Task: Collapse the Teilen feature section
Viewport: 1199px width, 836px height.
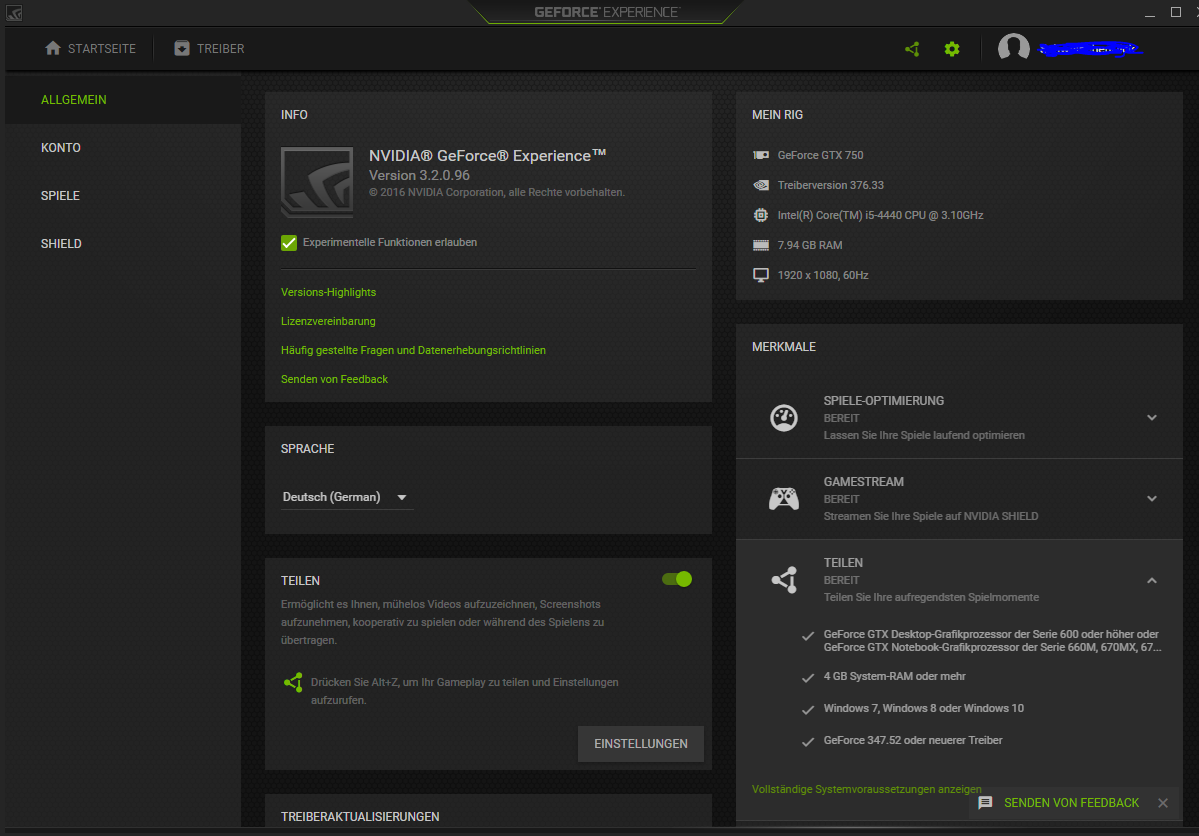Action: click(1152, 581)
